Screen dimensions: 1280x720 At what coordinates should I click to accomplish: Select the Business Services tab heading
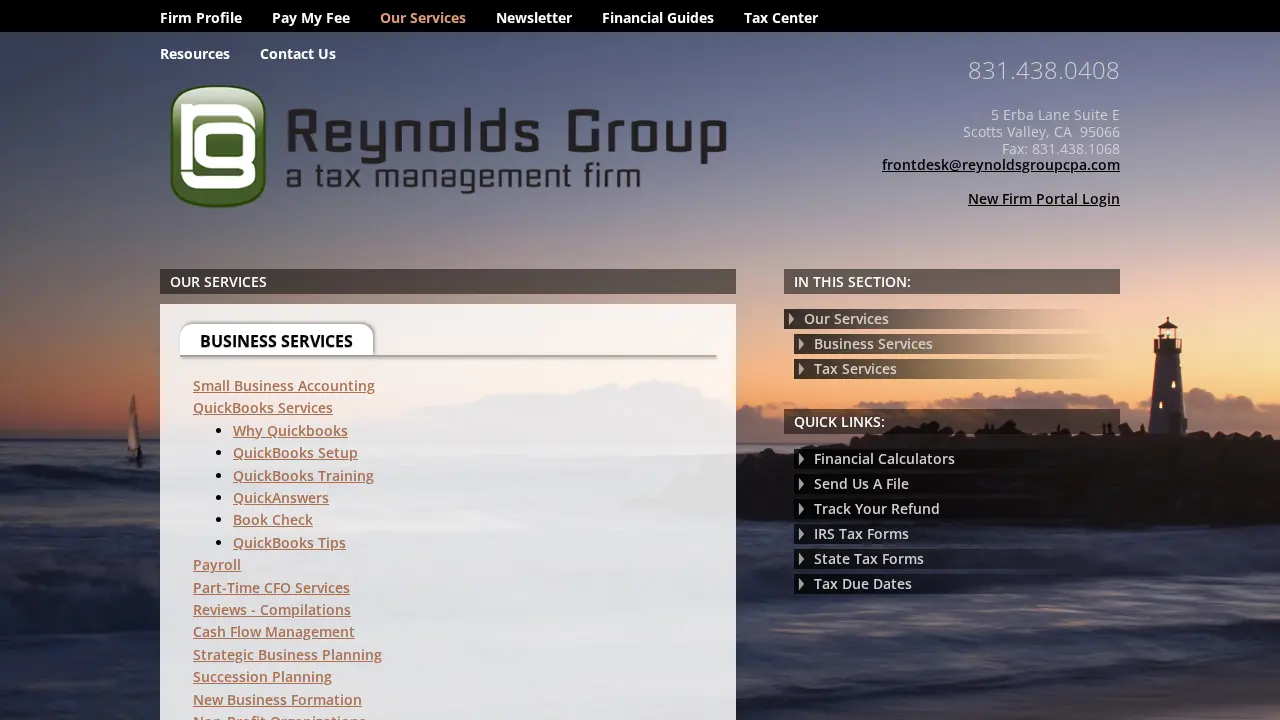[x=276, y=341]
